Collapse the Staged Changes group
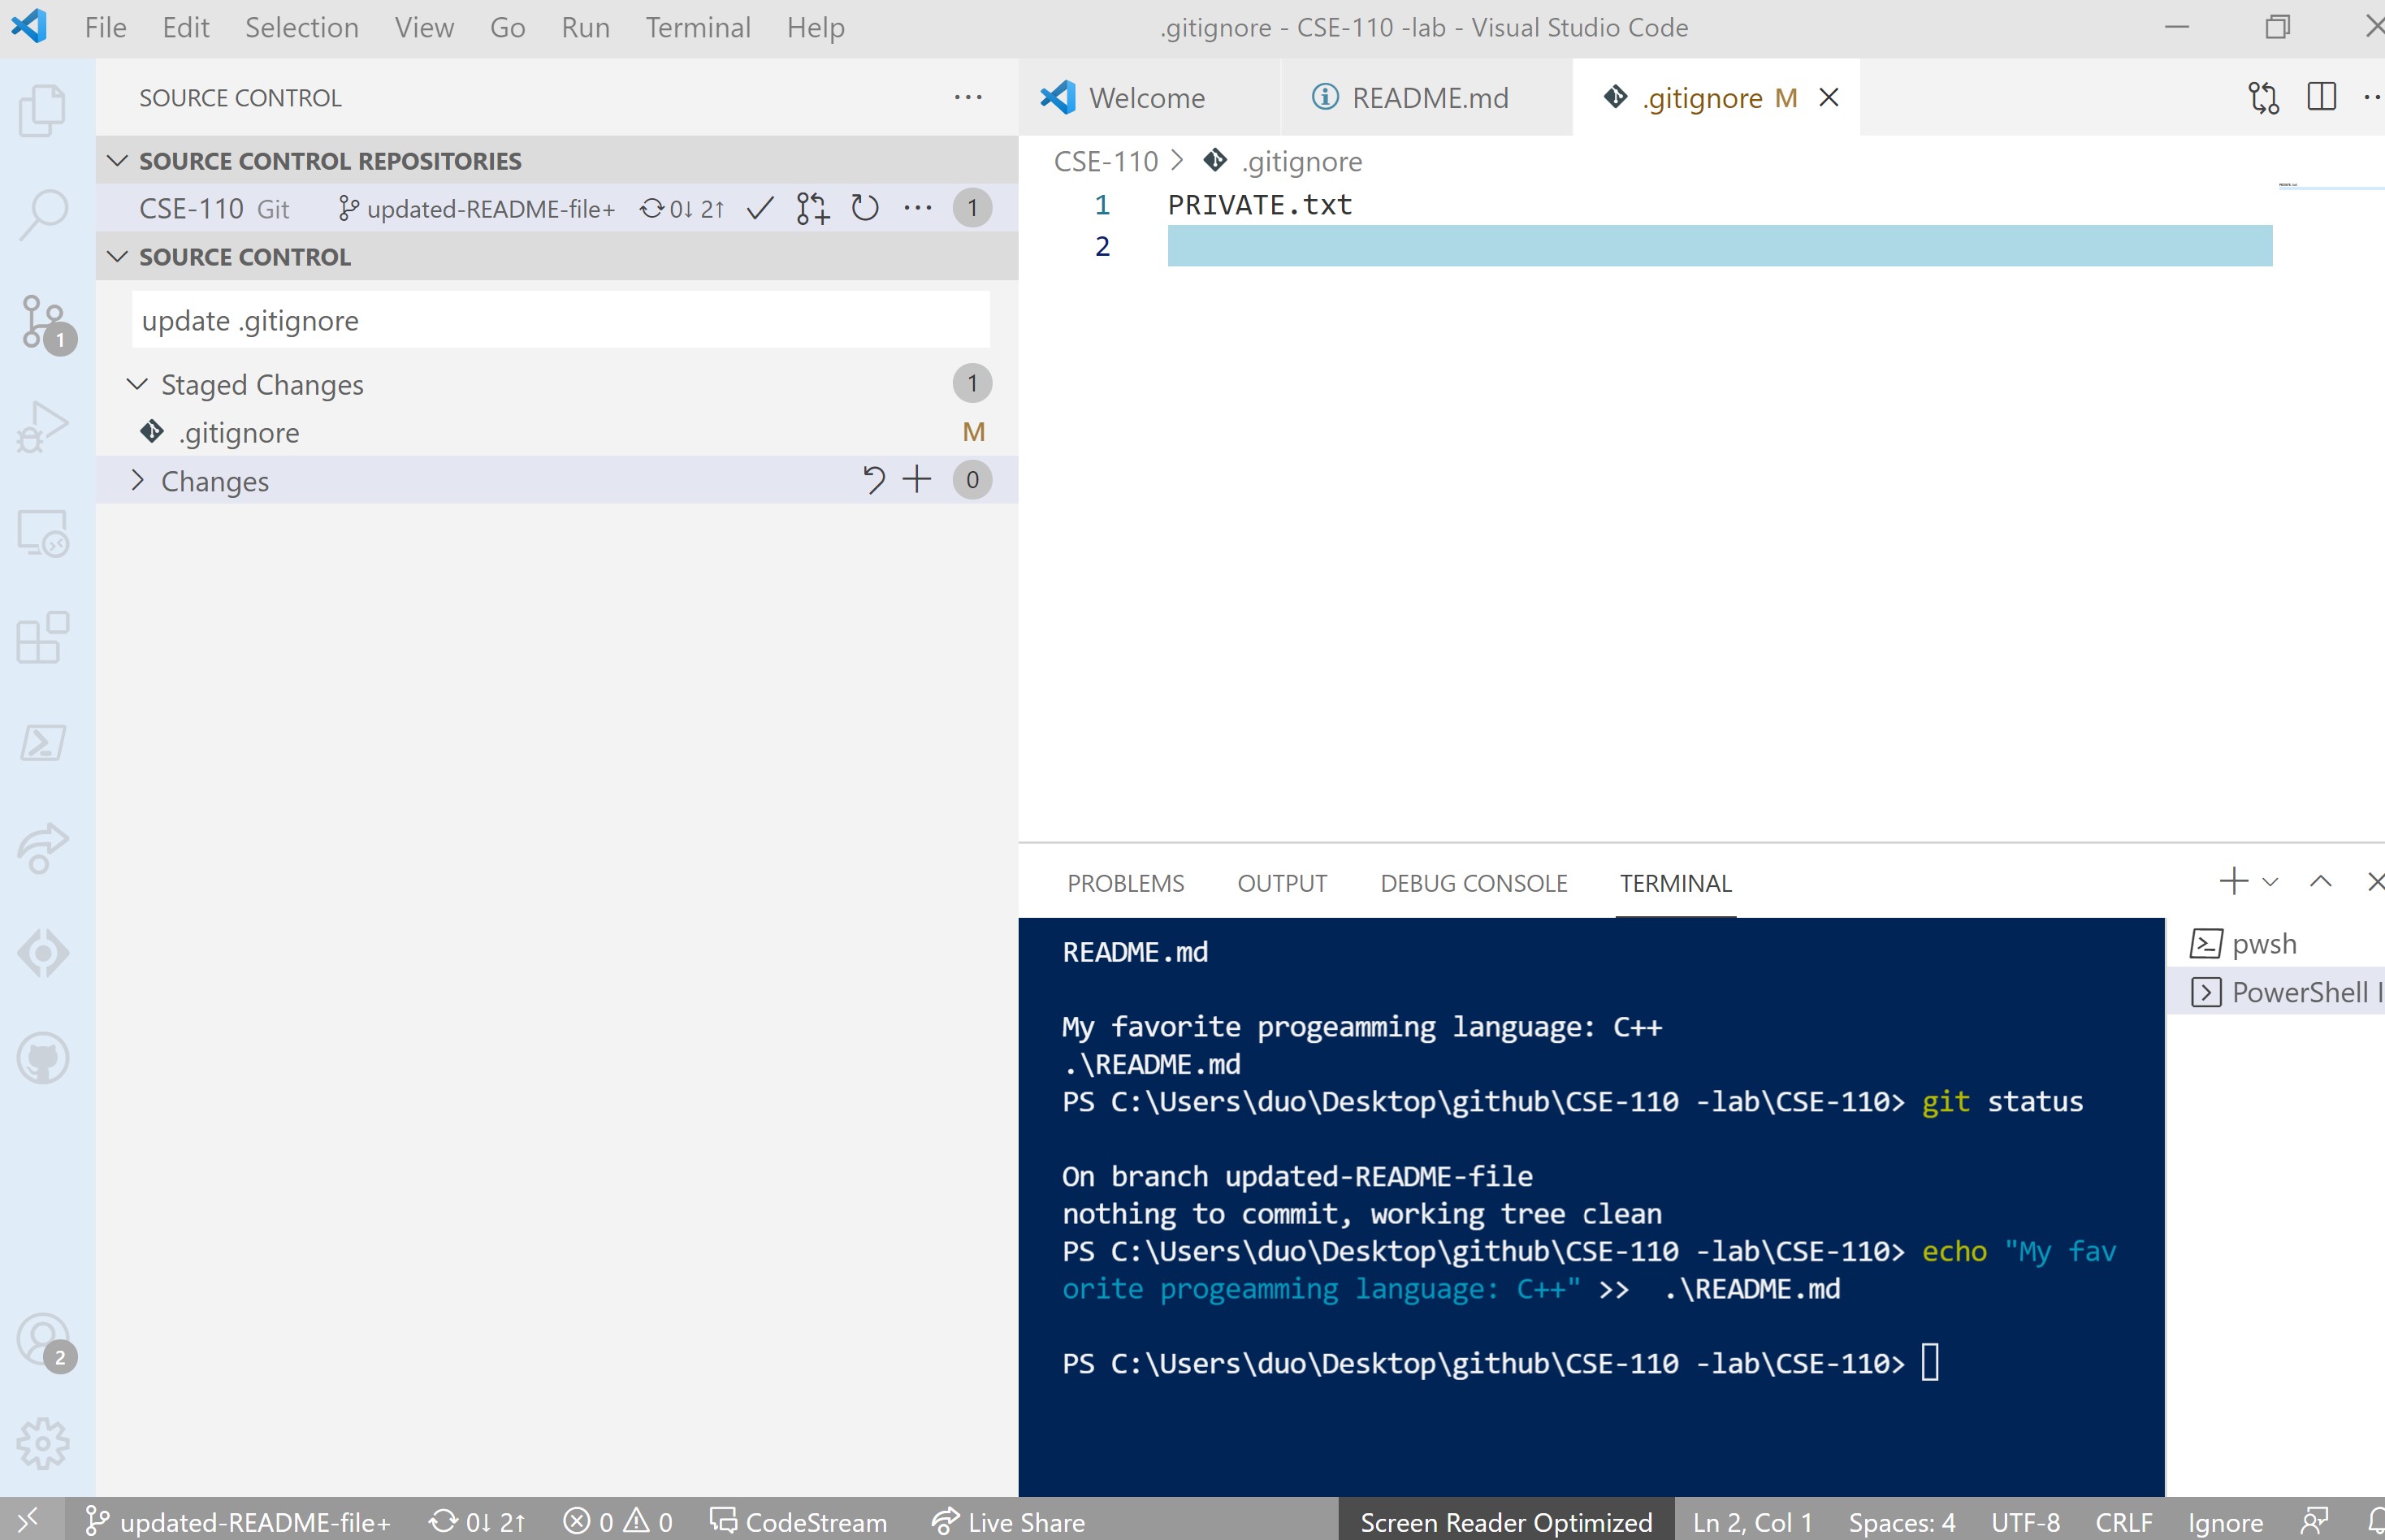 pos(138,384)
